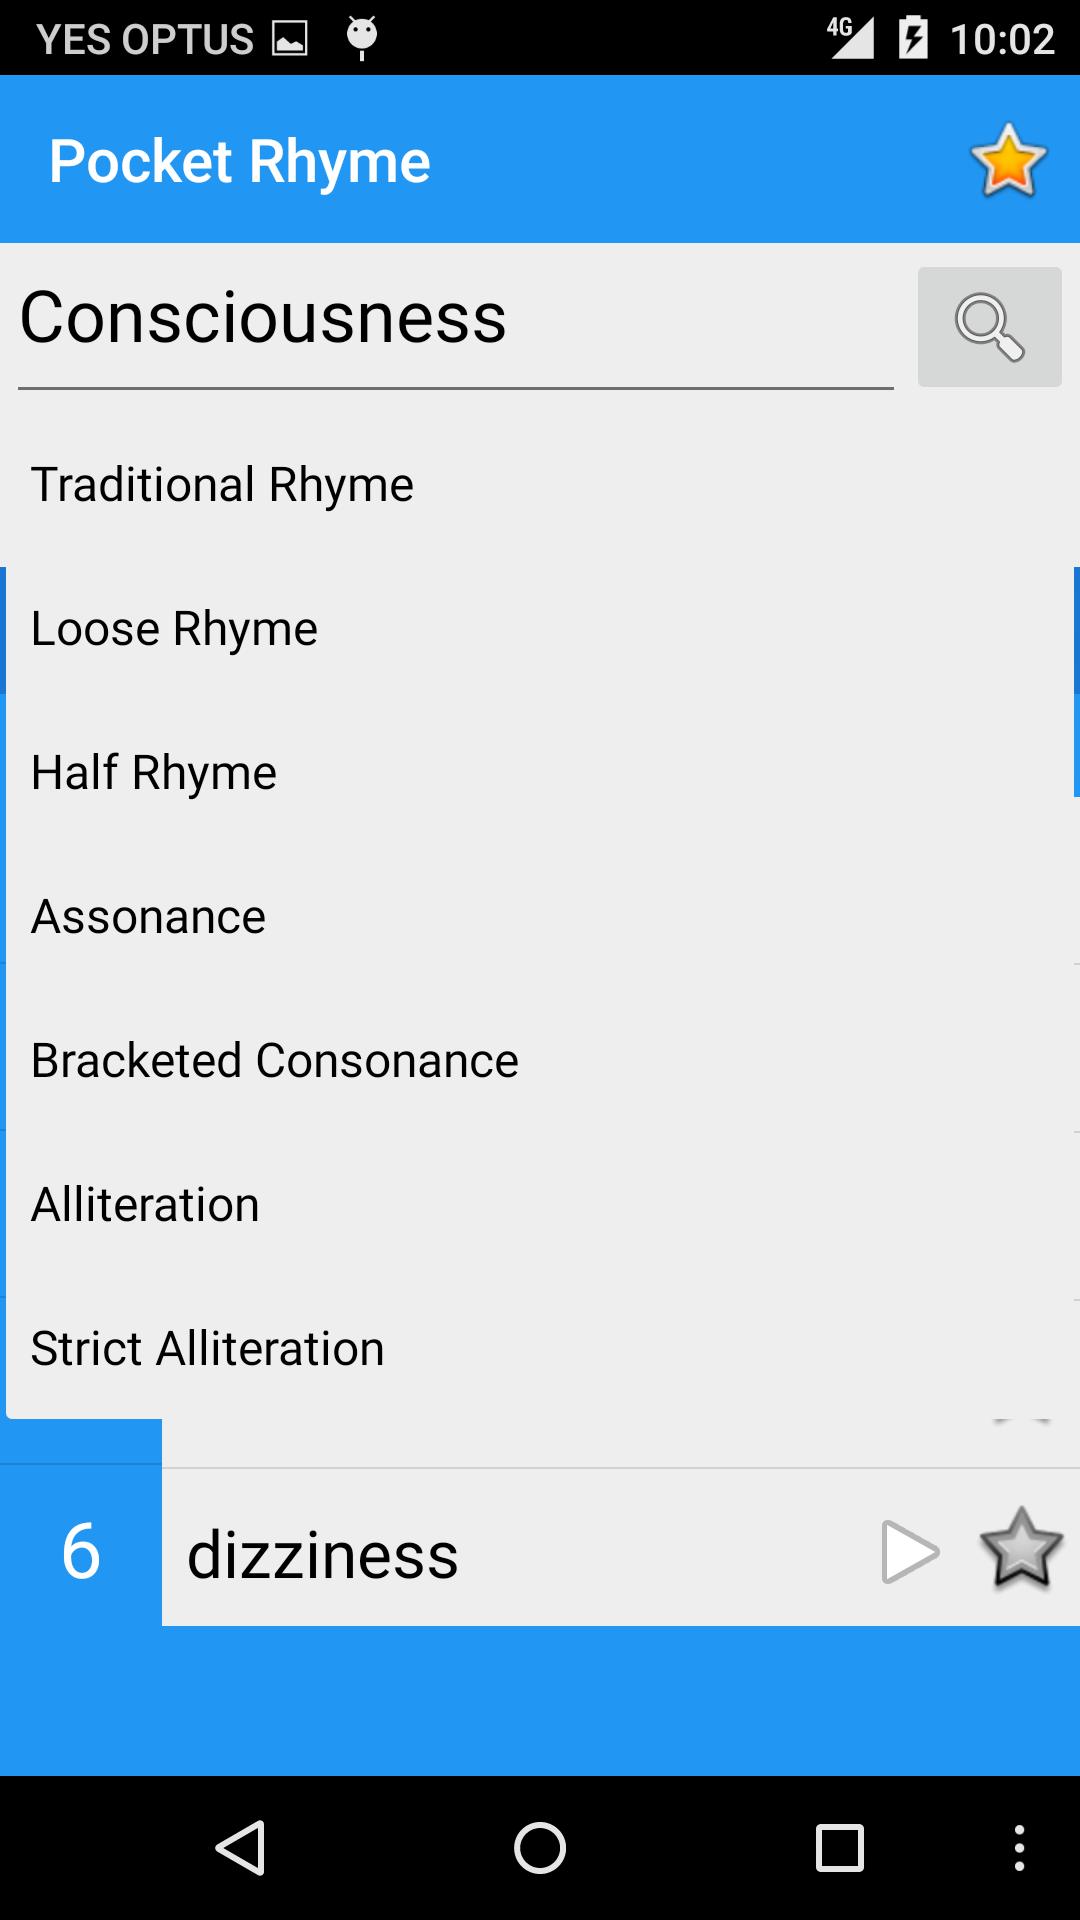This screenshot has height=1920, width=1080.
Task: Select Traditional Rhyme from the list
Action: click(x=222, y=485)
